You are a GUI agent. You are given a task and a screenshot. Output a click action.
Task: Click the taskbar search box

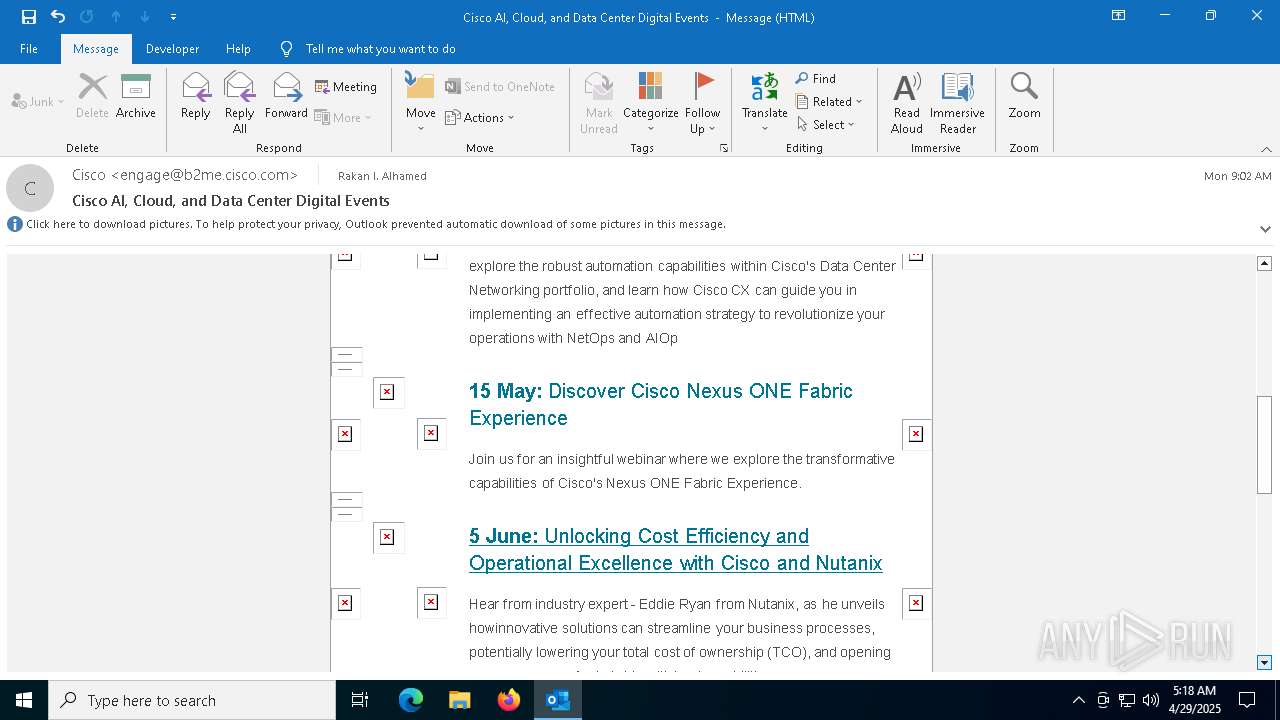pos(192,700)
